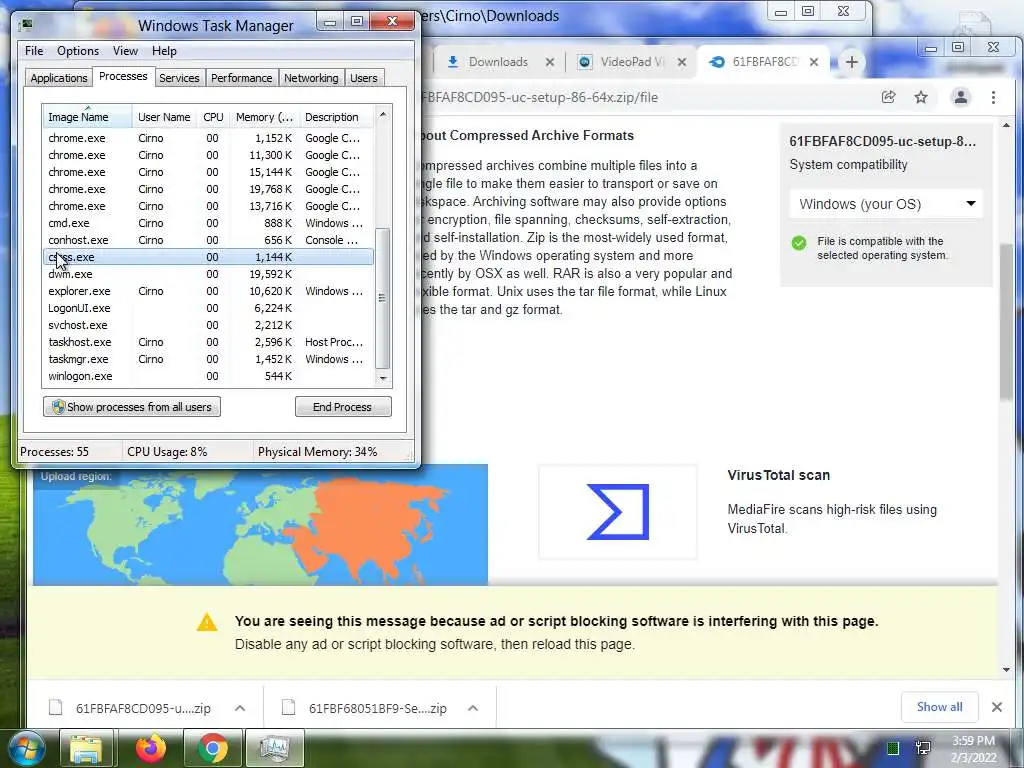The height and width of the screenshot is (768, 1024).
Task: Click the green compatibility checkmark icon
Action: pyautogui.click(x=799, y=243)
